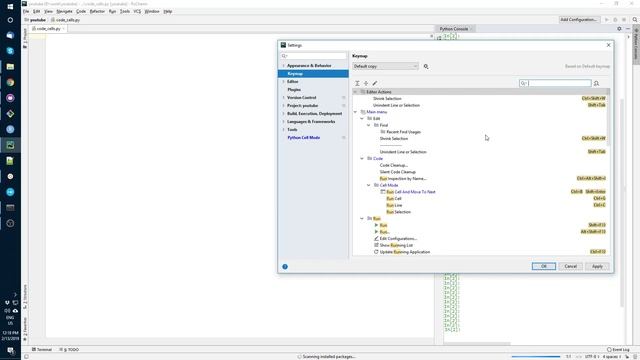Image resolution: width=640 pixels, height=360 pixels.
Task: Open Terminal tool window
Action: click(42, 349)
